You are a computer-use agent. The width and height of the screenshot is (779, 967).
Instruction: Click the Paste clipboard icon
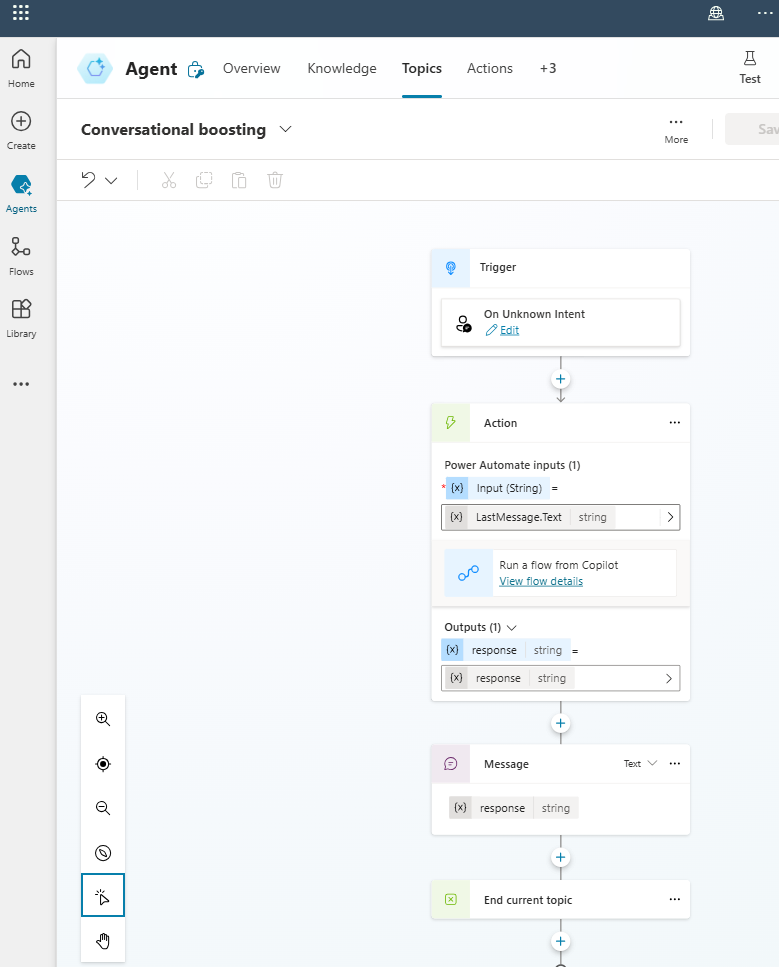tap(239, 180)
